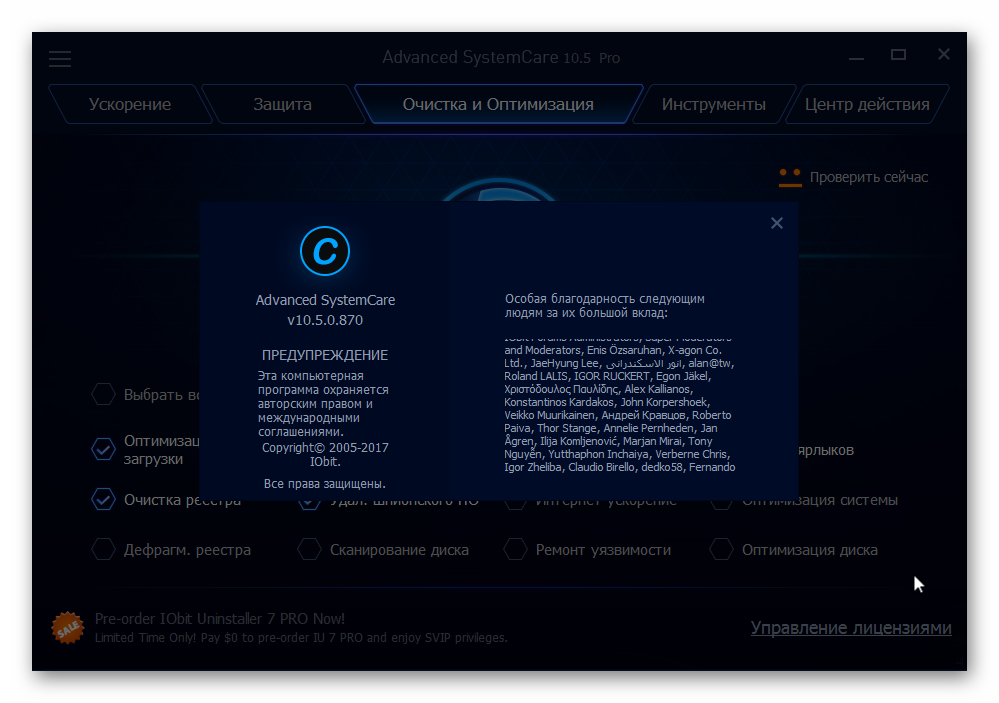
Task: Switch to the Ускорение tab
Action: [x=129, y=104]
